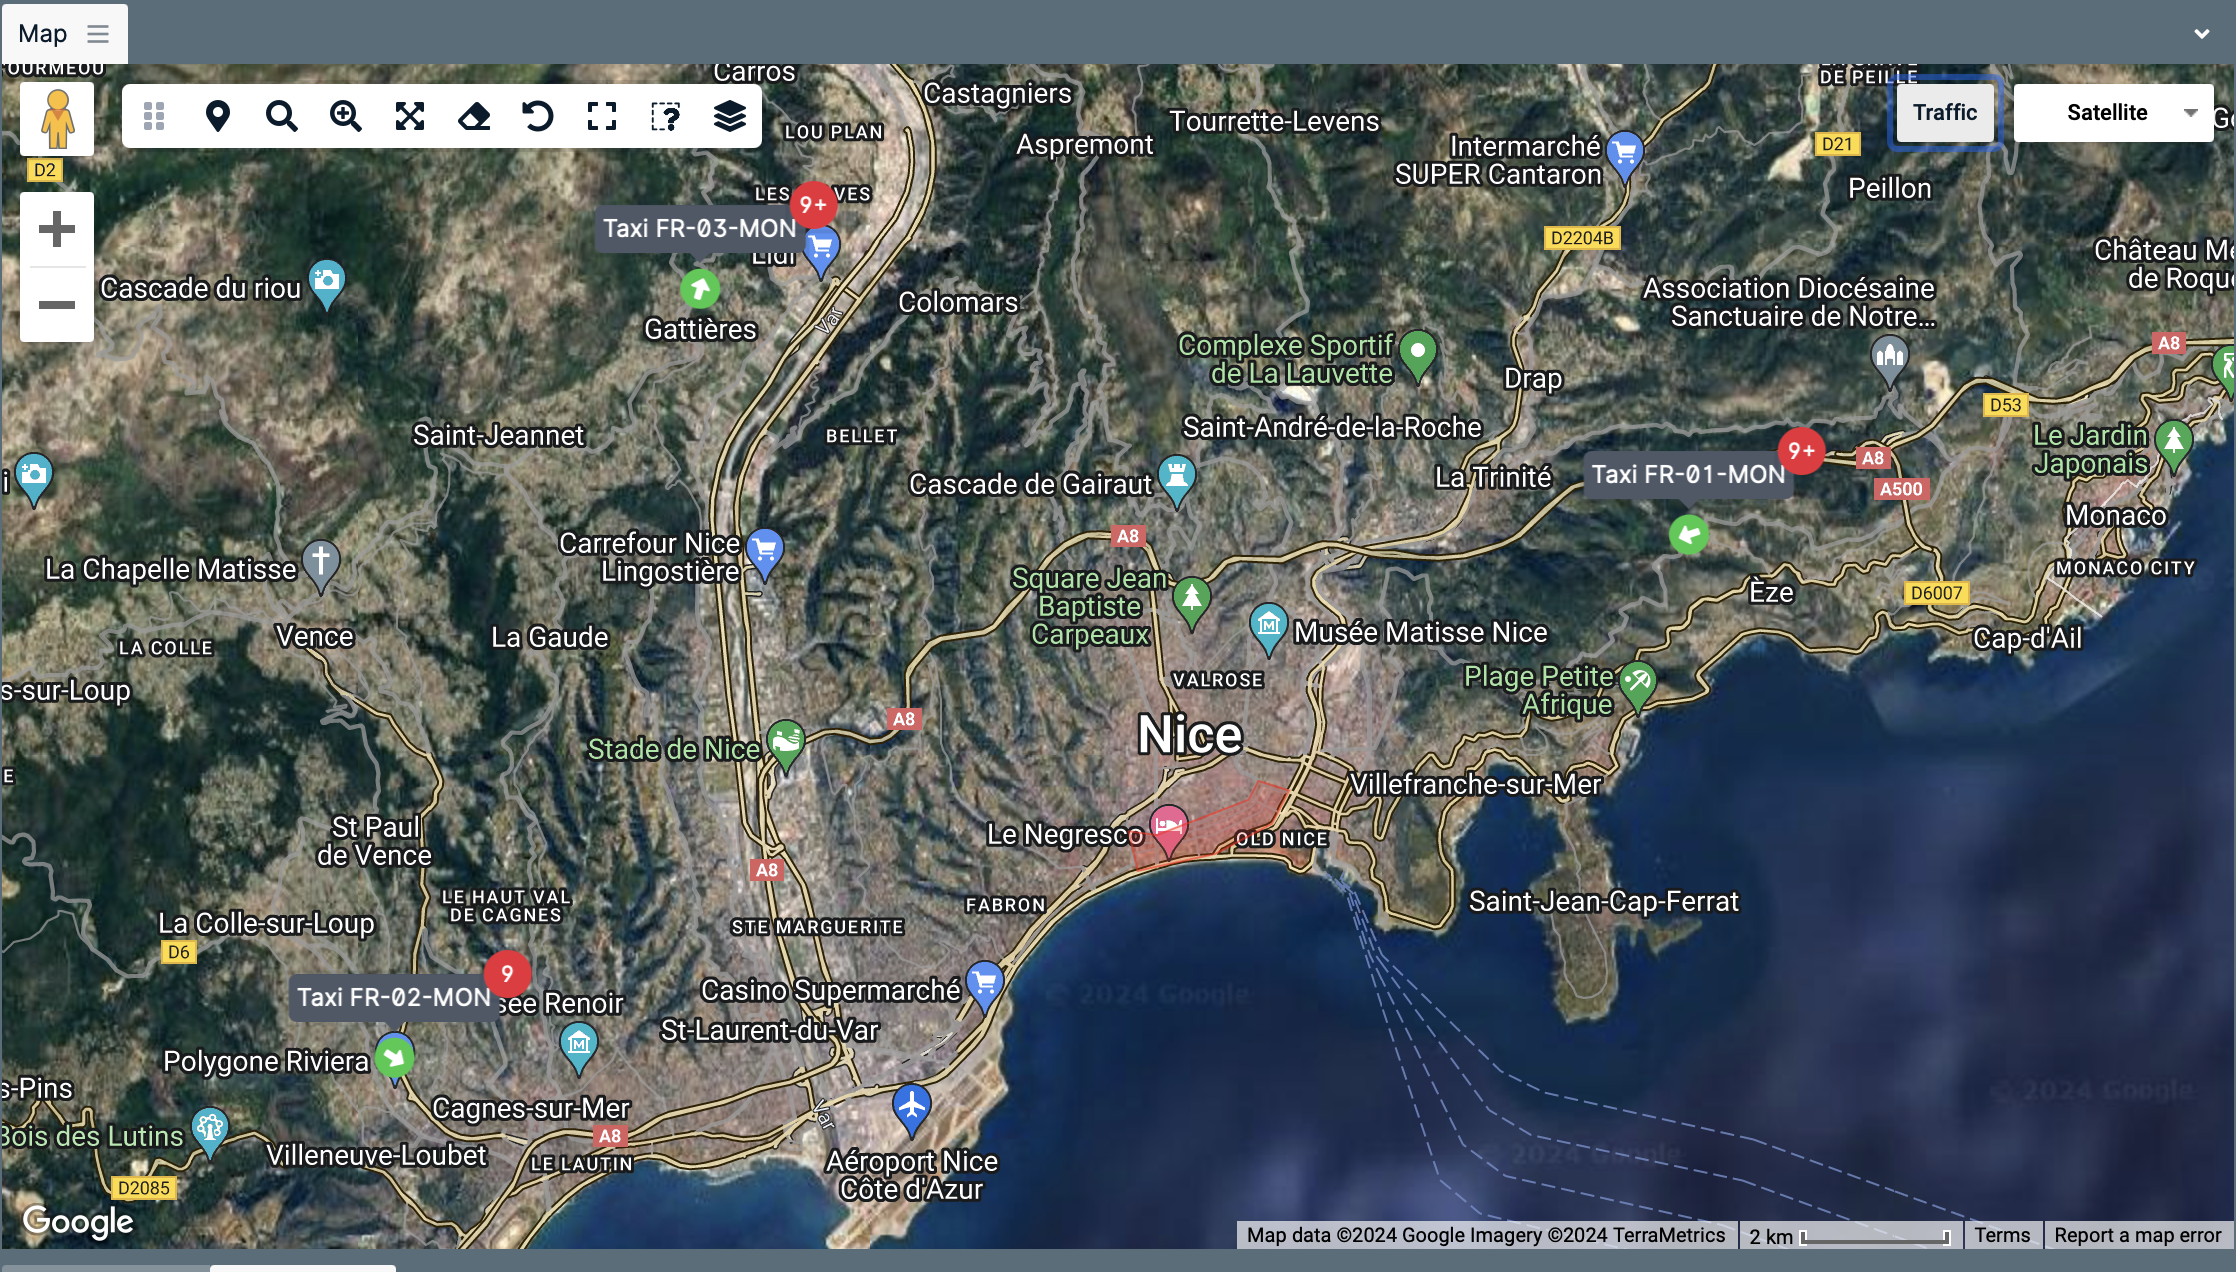This screenshot has width=2236, height=1272.
Task: Click green vehicle marker below Taxi FR-01-MON
Action: pyautogui.click(x=1689, y=535)
